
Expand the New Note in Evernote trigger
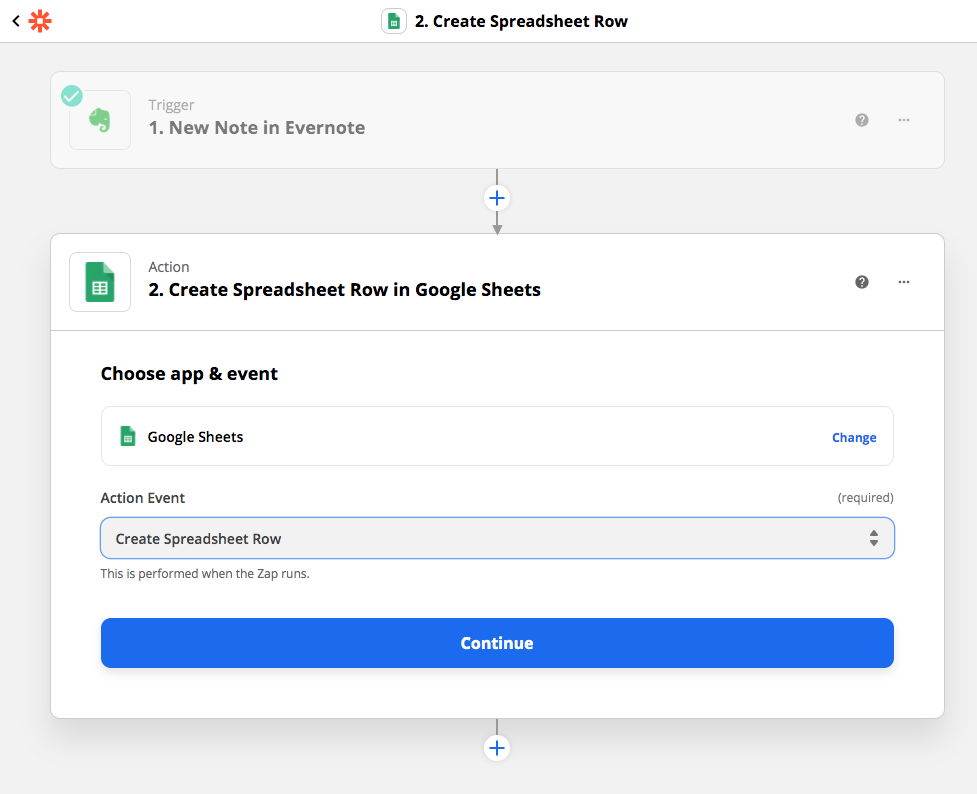[x=257, y=128]
